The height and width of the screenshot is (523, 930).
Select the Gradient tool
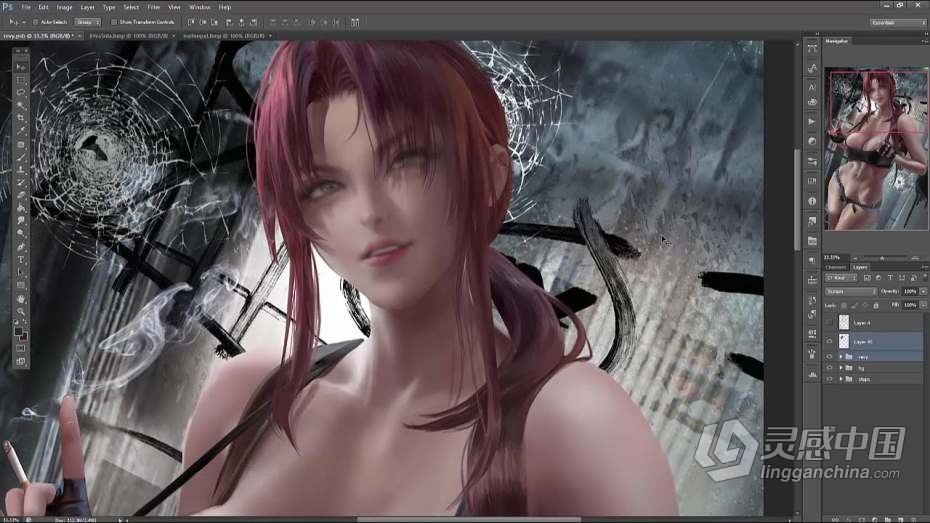[21, 208]
